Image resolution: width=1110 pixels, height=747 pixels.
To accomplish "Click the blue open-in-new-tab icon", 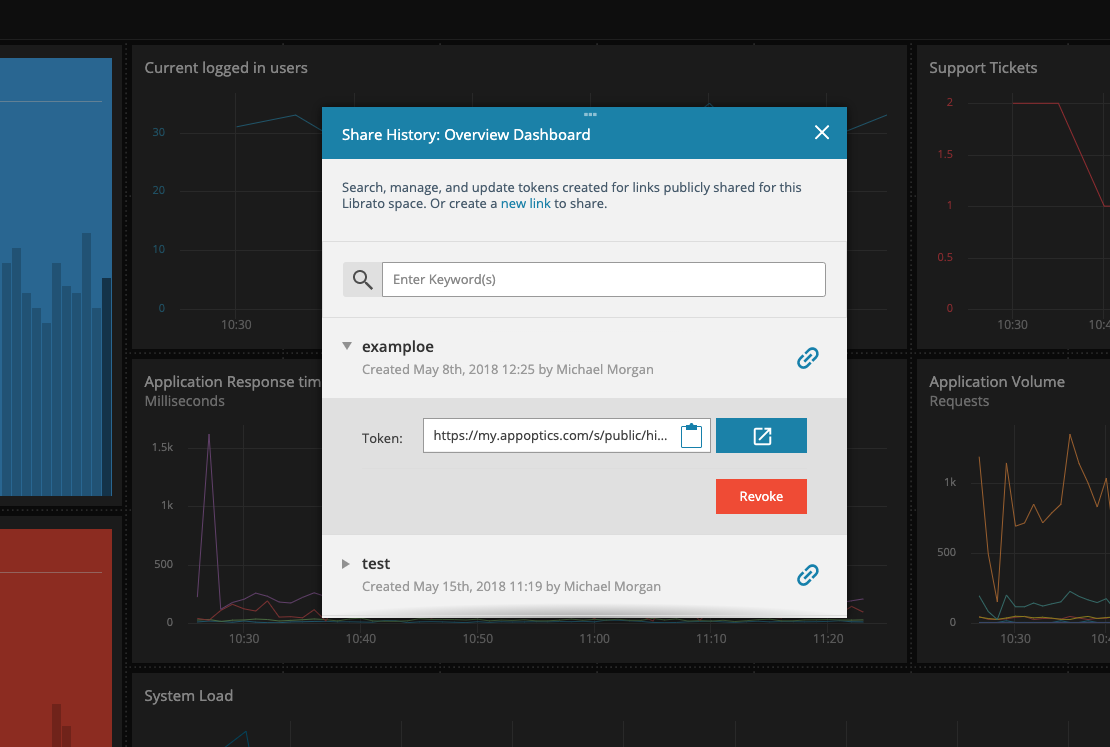I will (761, 435).
